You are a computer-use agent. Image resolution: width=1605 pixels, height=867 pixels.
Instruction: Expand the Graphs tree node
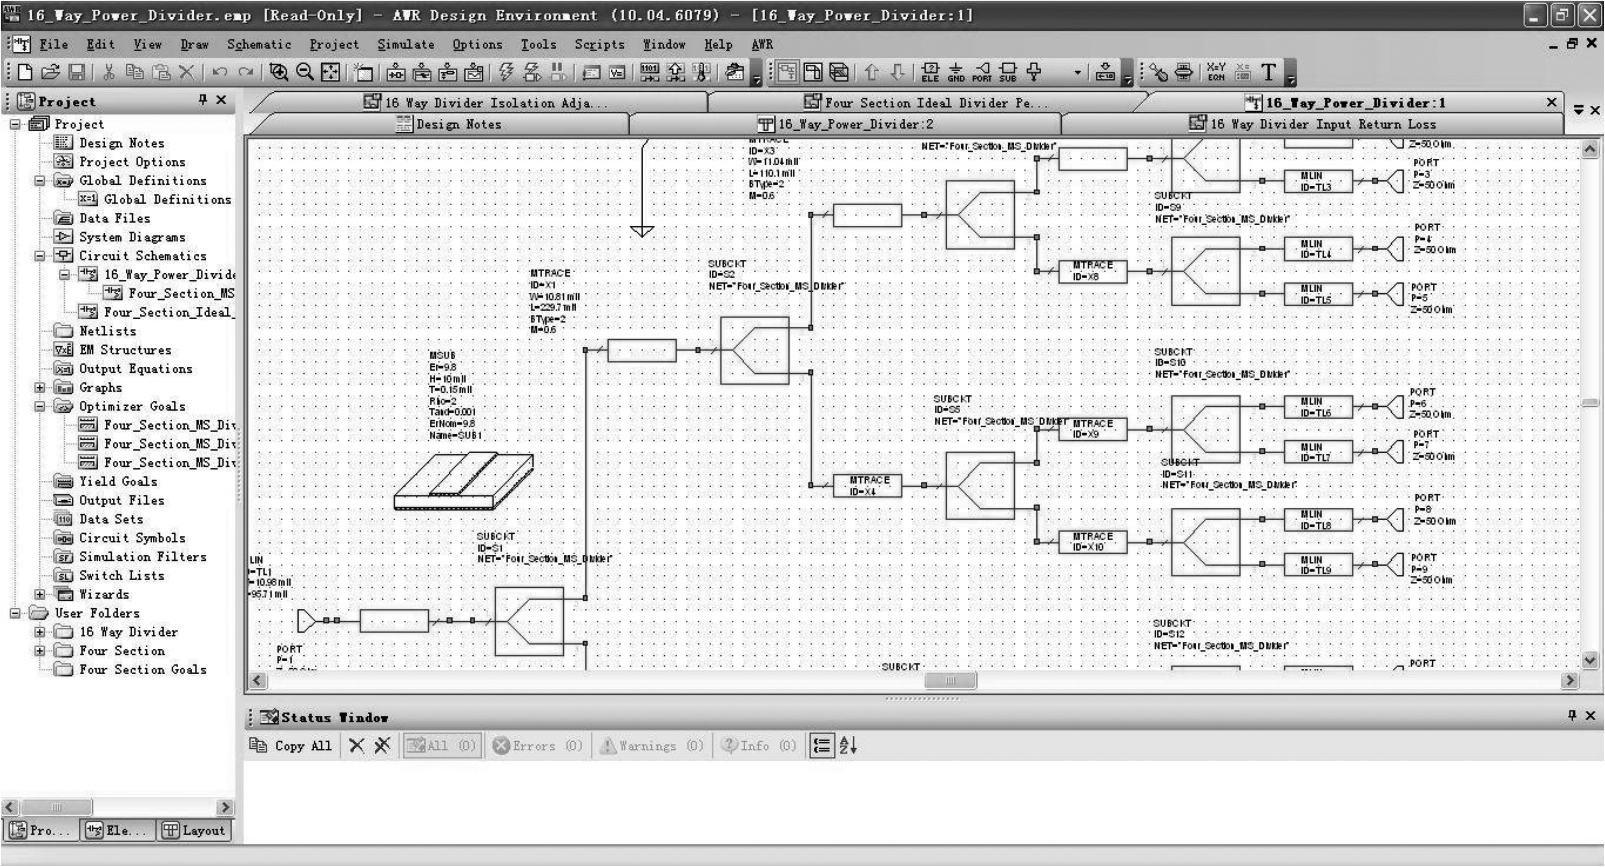point(40,388)
